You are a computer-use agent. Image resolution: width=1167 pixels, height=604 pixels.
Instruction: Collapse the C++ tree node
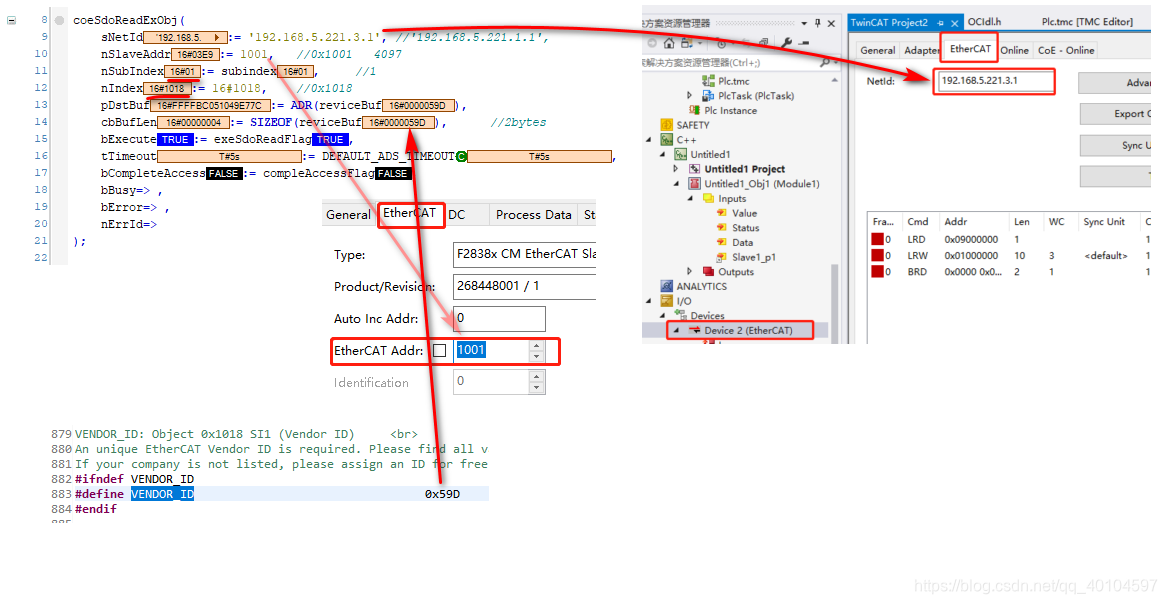click(x=648, y=140)
